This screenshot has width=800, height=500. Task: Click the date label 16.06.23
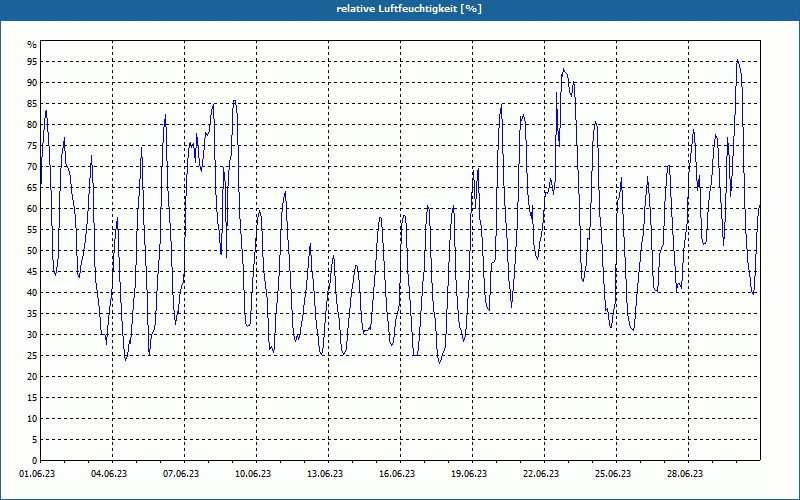pos(396,474)
